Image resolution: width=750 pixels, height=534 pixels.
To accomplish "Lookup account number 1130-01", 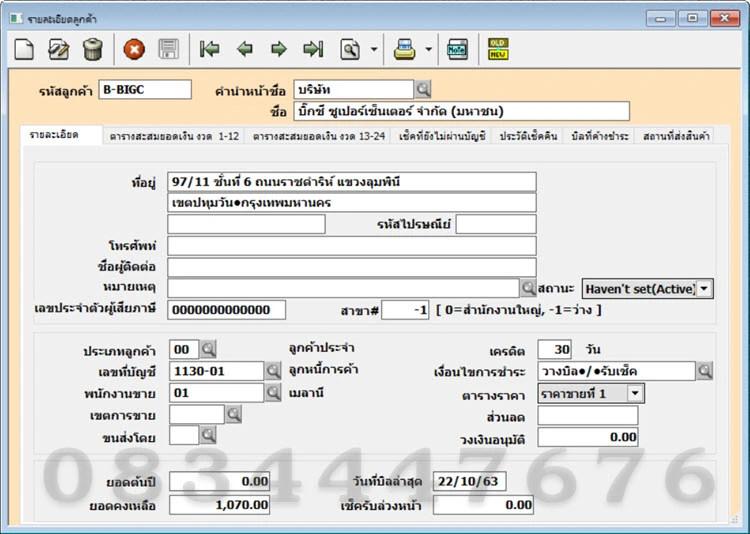I will [x=273, y=371].
